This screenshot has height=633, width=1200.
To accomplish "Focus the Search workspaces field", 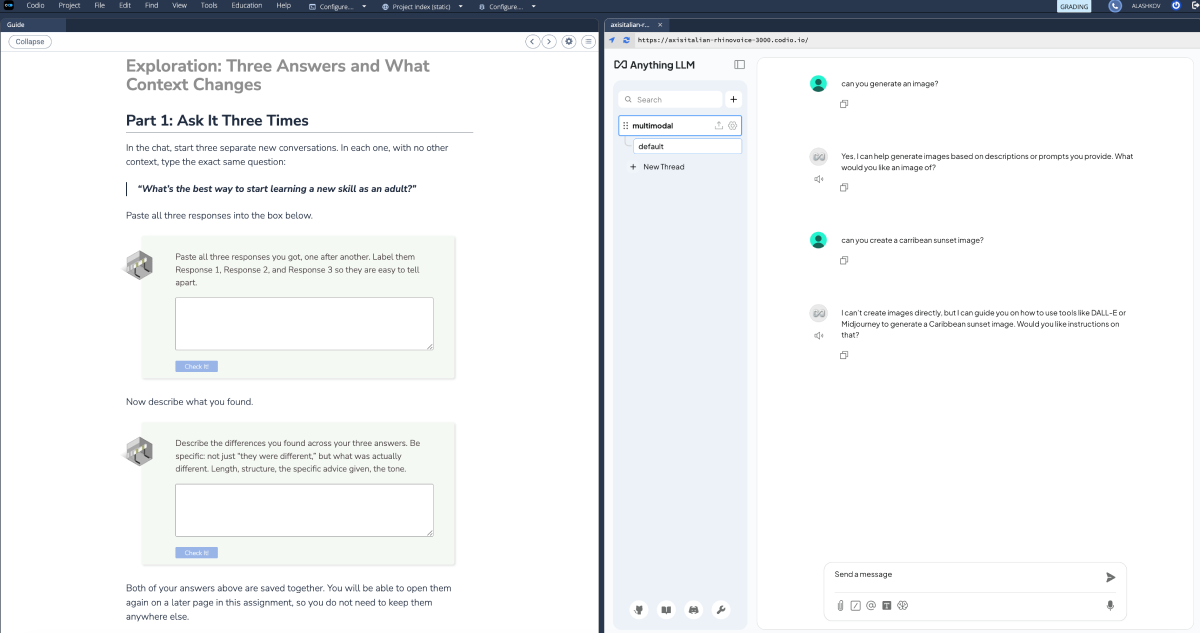I will 670,100.
